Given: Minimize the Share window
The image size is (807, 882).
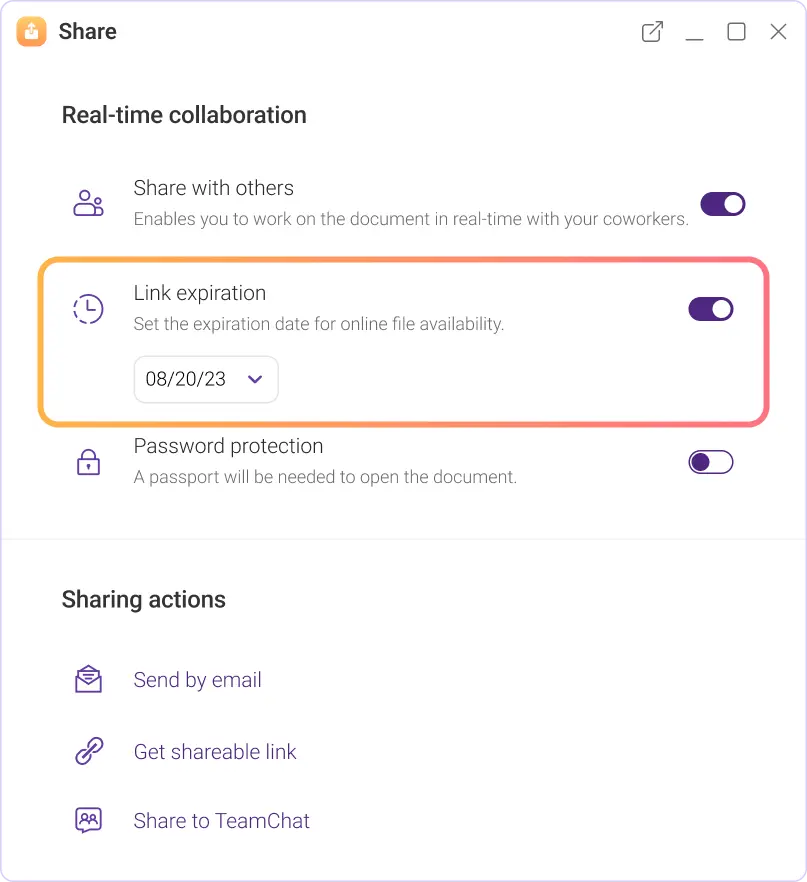Looking at the screenshot, I should pyautogui.click(x=695, y=34).
